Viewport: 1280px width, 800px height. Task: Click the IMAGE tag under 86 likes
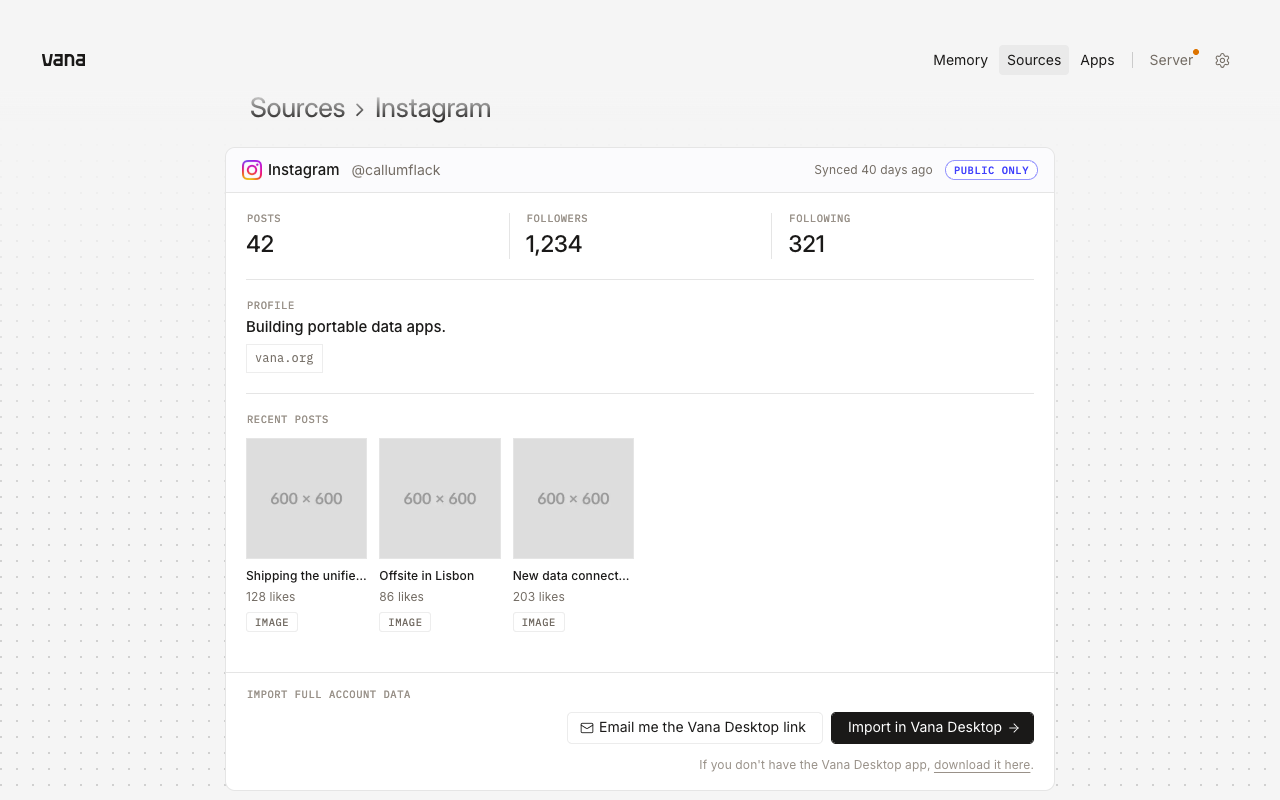pos(405,622)
